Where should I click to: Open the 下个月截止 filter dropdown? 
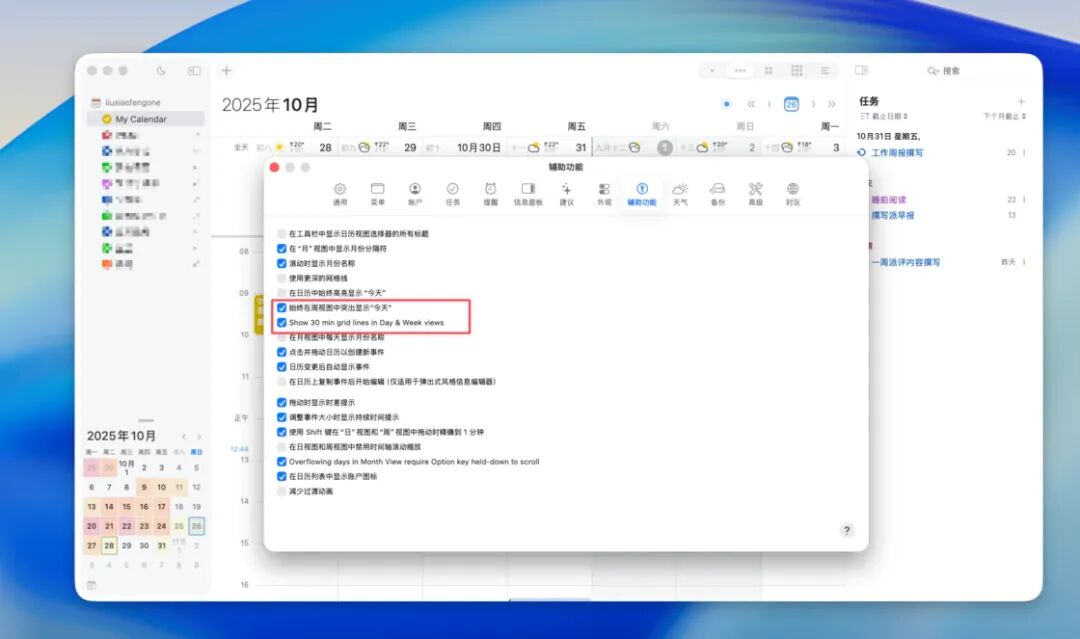coord(1004,116)
